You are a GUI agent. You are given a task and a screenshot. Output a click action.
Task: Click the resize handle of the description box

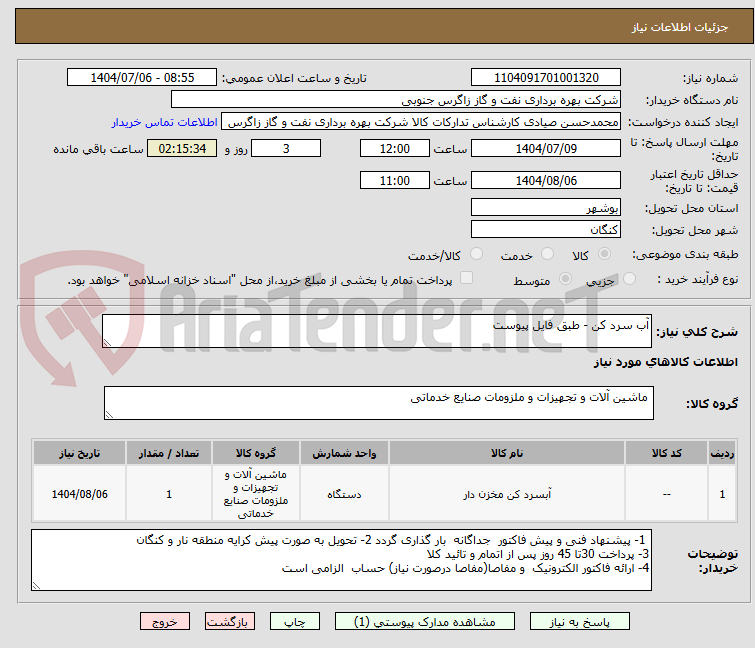click(x=107, y=343)
